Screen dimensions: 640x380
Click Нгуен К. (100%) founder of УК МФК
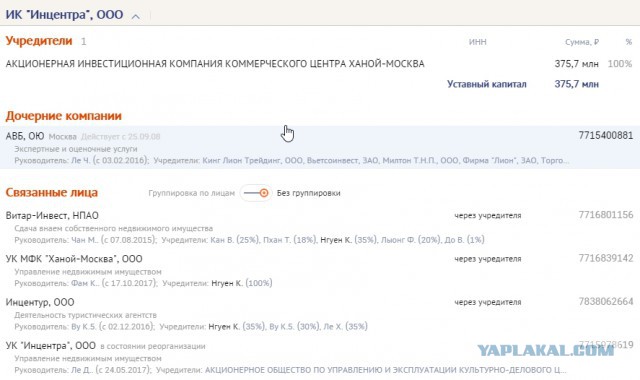point(242,283)
